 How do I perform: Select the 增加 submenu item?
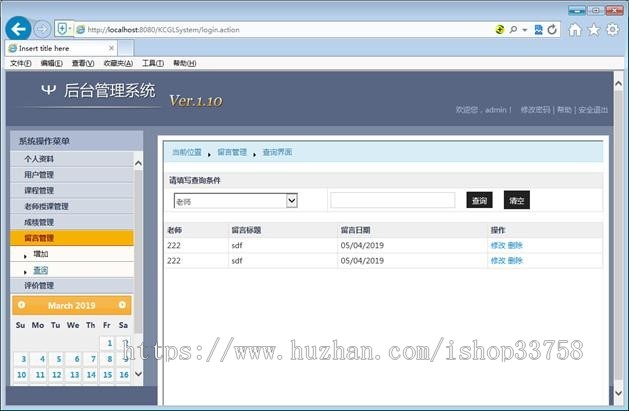tap(41, 254)
